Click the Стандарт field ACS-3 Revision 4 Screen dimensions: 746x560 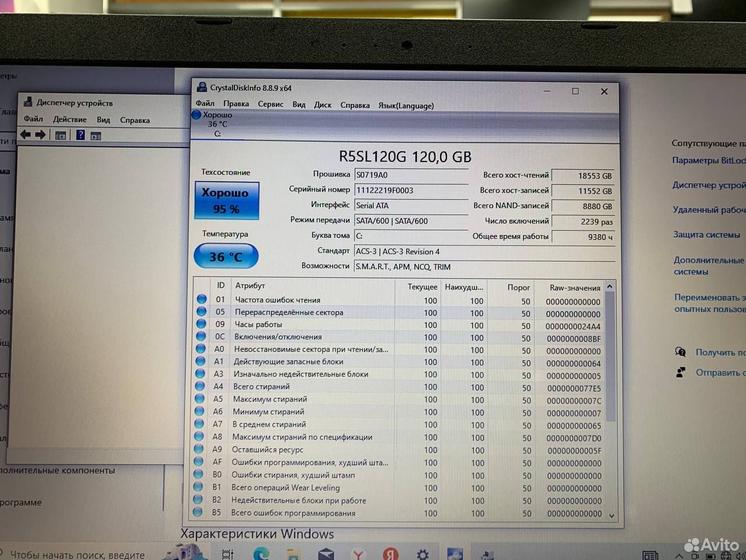485,251
